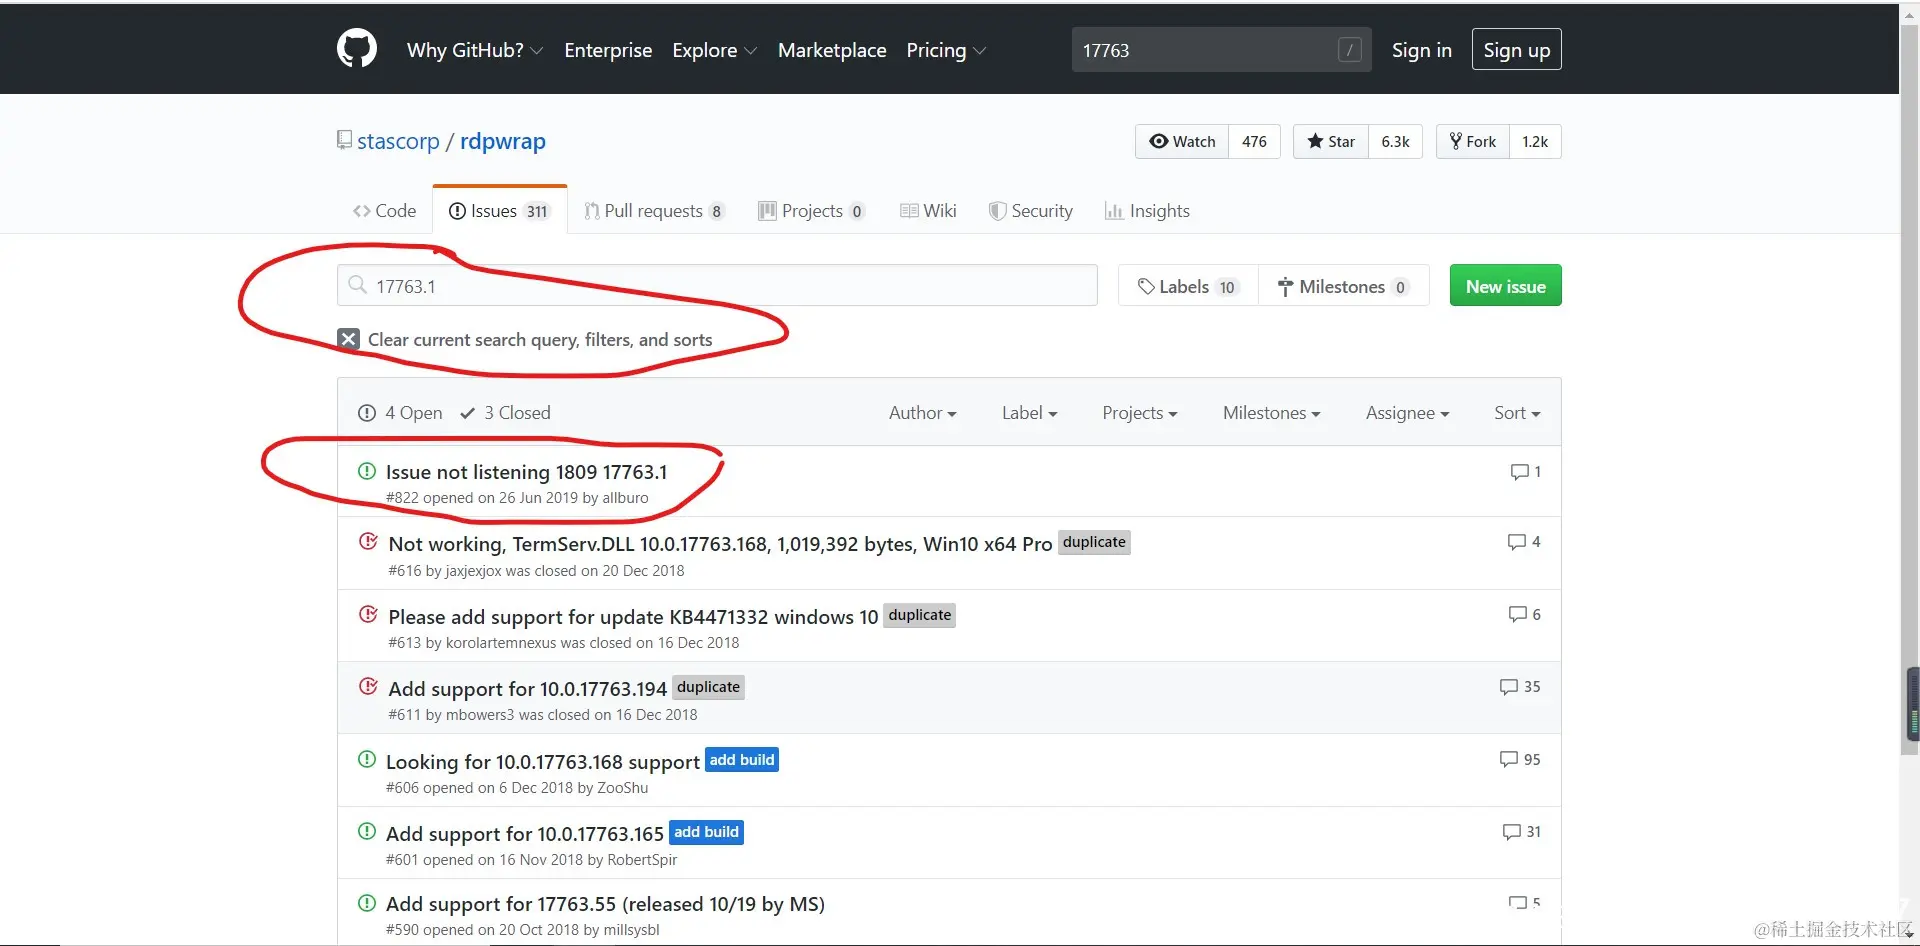Click the X icon to clear search filters
The image size is (1920, 946).
(348, 339)
